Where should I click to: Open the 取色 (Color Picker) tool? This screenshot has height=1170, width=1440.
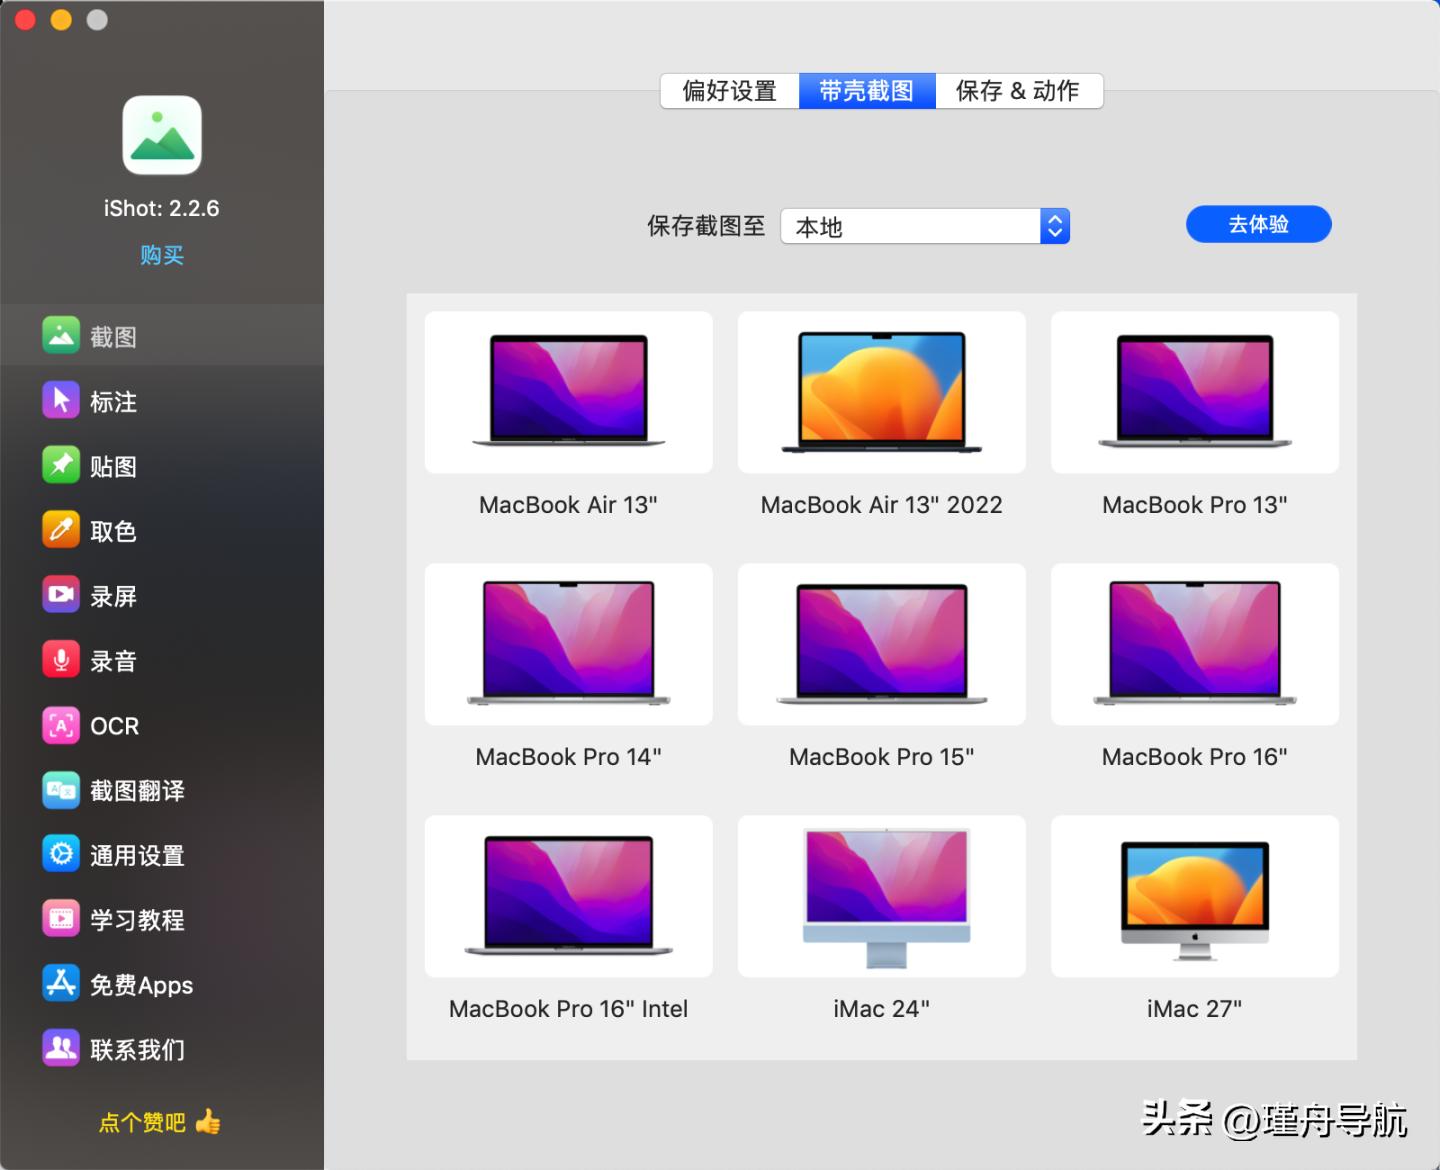[x=113, y=530]
